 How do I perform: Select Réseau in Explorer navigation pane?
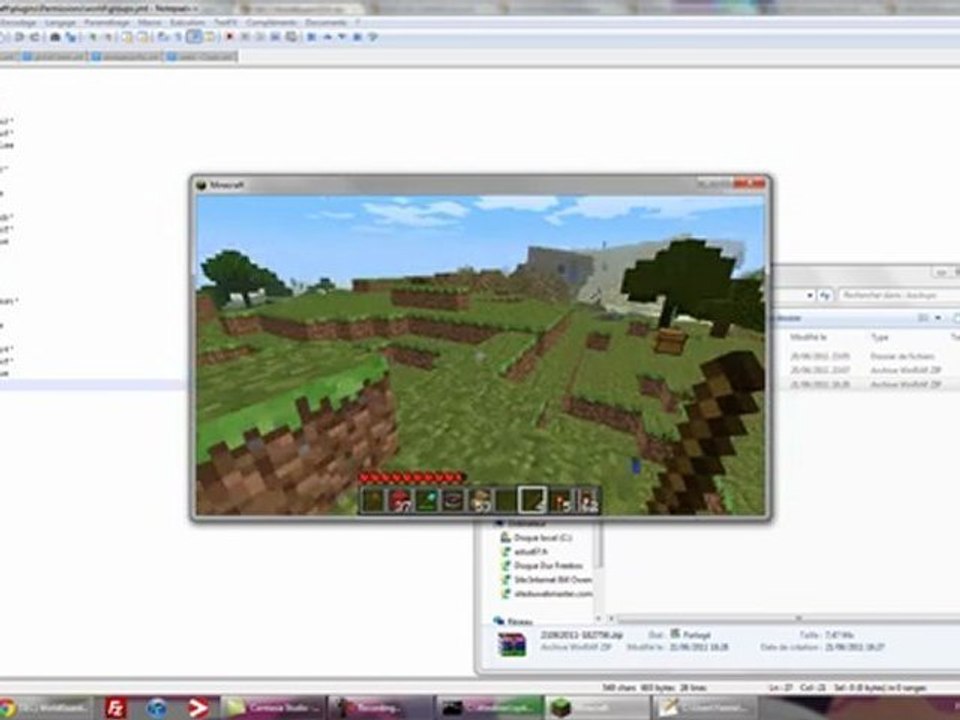[x=514, y=621]
